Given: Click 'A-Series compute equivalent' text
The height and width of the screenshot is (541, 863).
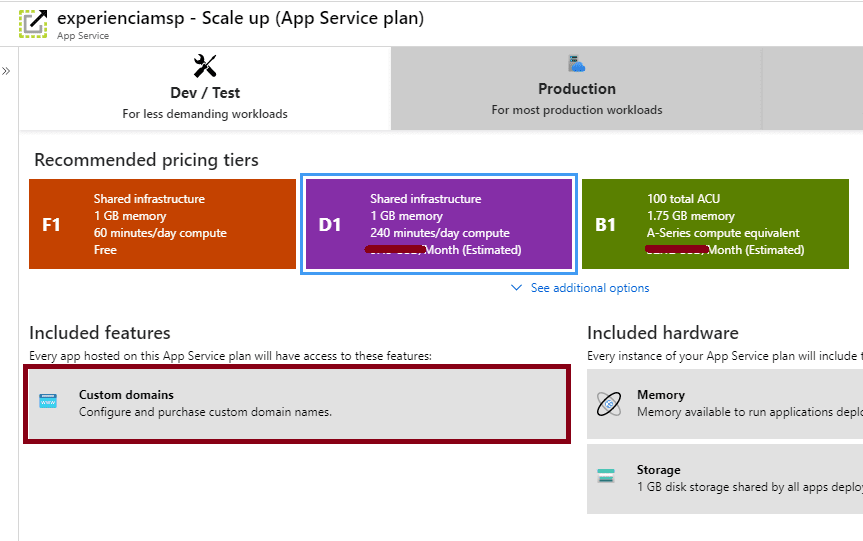Looking at the screenshot, I should point(723,233).
